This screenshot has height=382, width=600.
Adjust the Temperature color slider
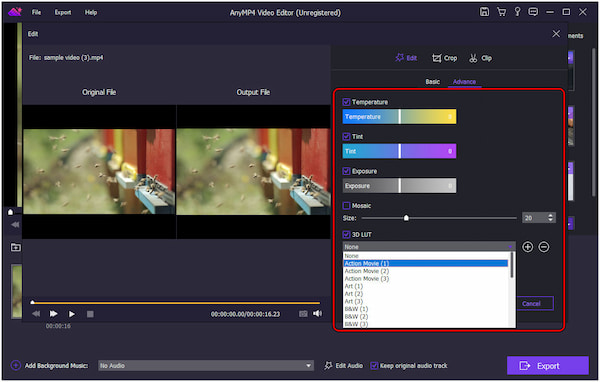(399, 116)
